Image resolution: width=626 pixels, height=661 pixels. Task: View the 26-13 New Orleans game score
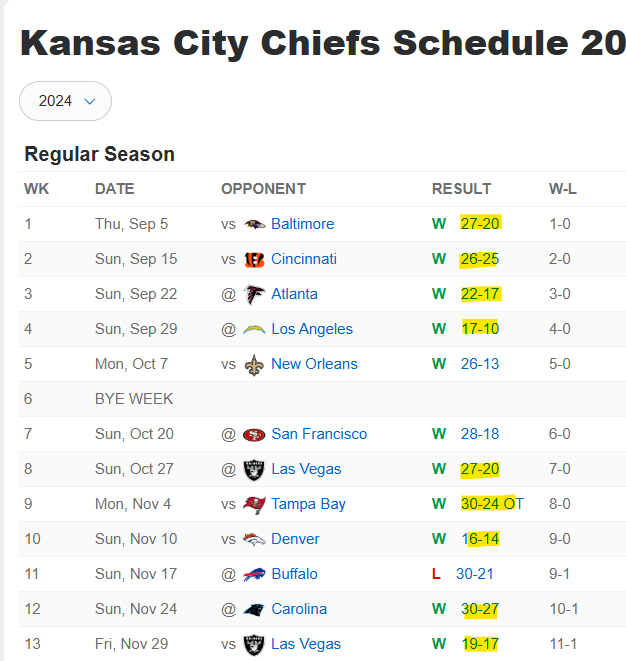pos(480,364)
